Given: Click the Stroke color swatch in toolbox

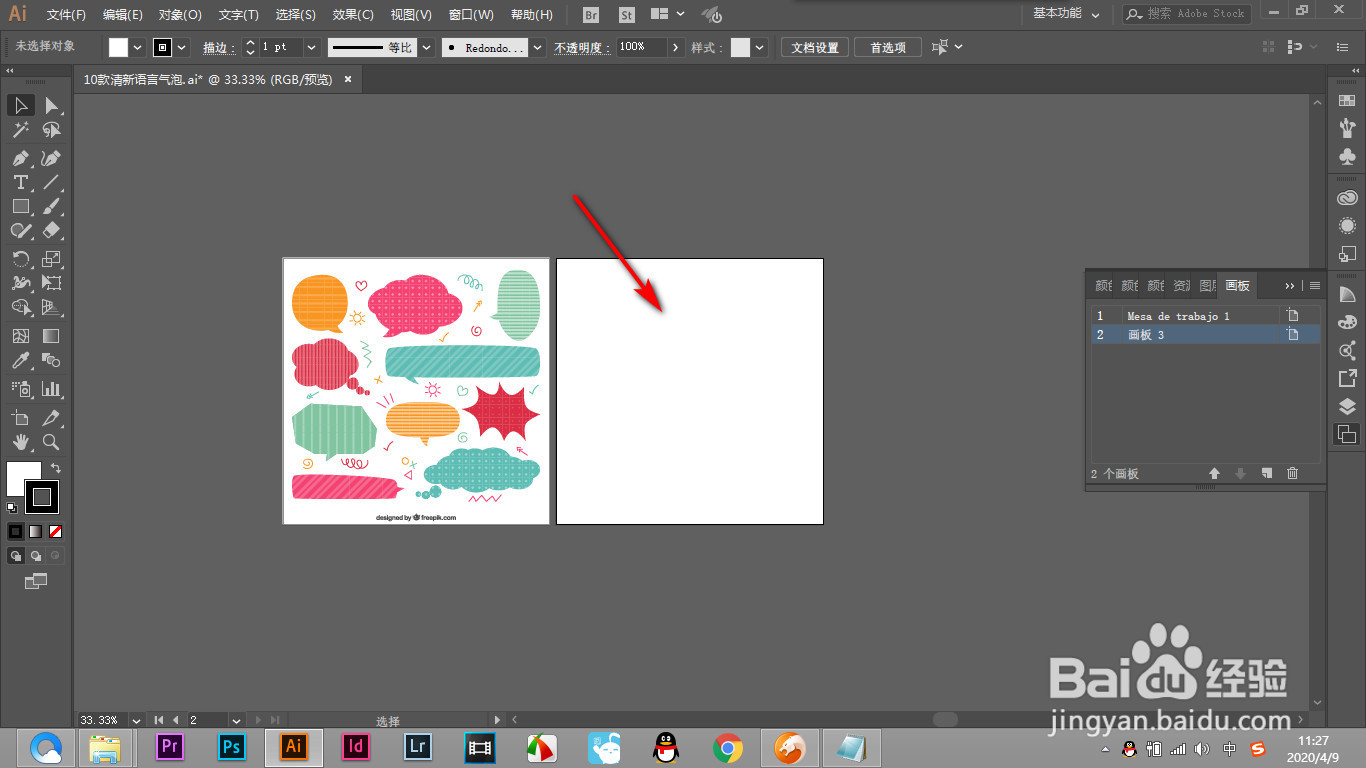Looking at the screenshot, I should click(41, 496).
